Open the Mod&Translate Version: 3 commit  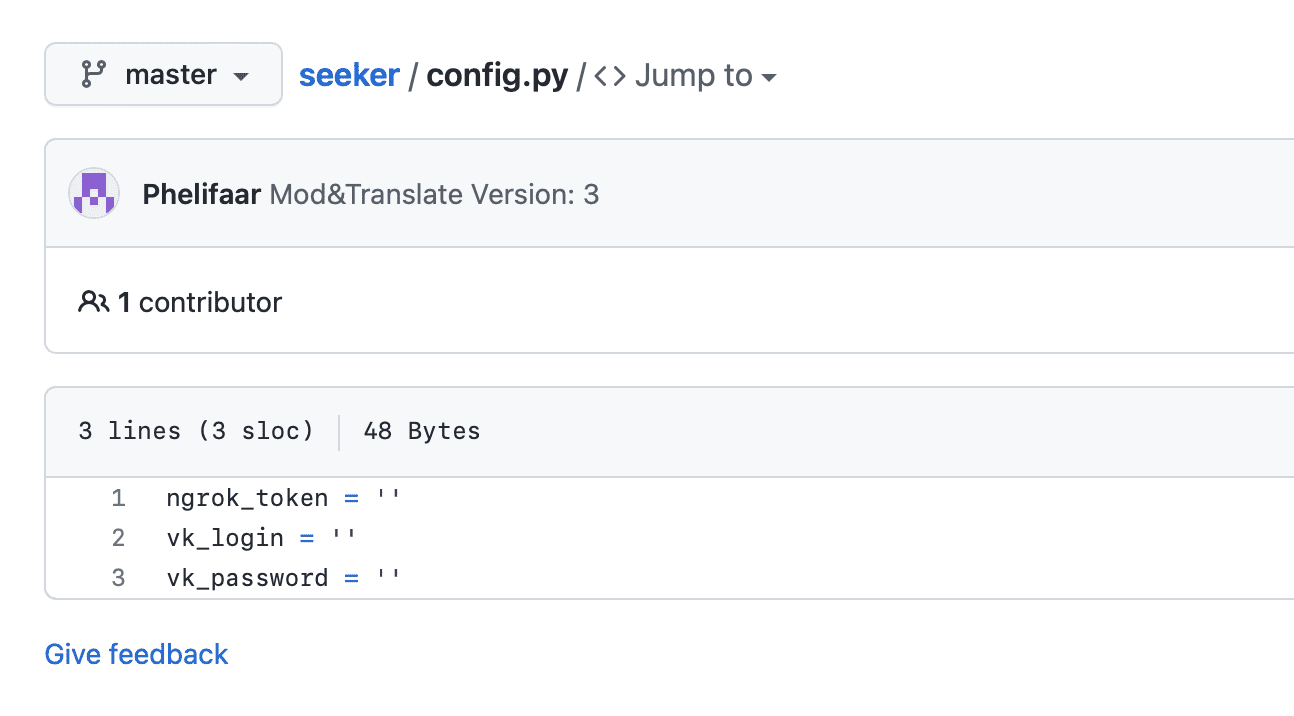coord(434,194)
